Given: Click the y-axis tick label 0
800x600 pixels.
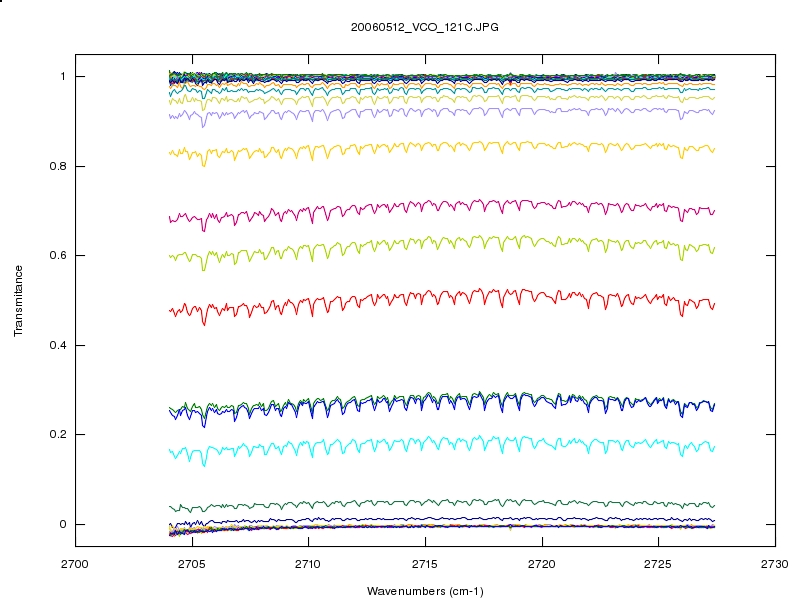Looking at the screenshot, I should point(63,524).
